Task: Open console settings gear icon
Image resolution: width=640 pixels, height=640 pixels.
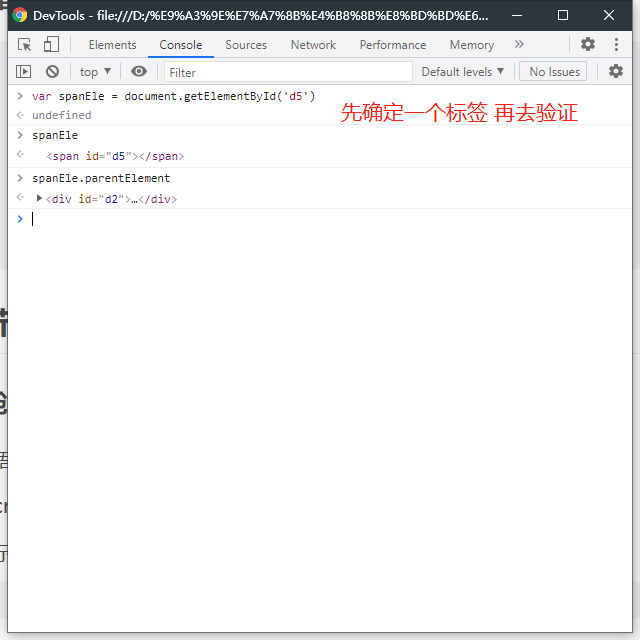Action: 616,71
